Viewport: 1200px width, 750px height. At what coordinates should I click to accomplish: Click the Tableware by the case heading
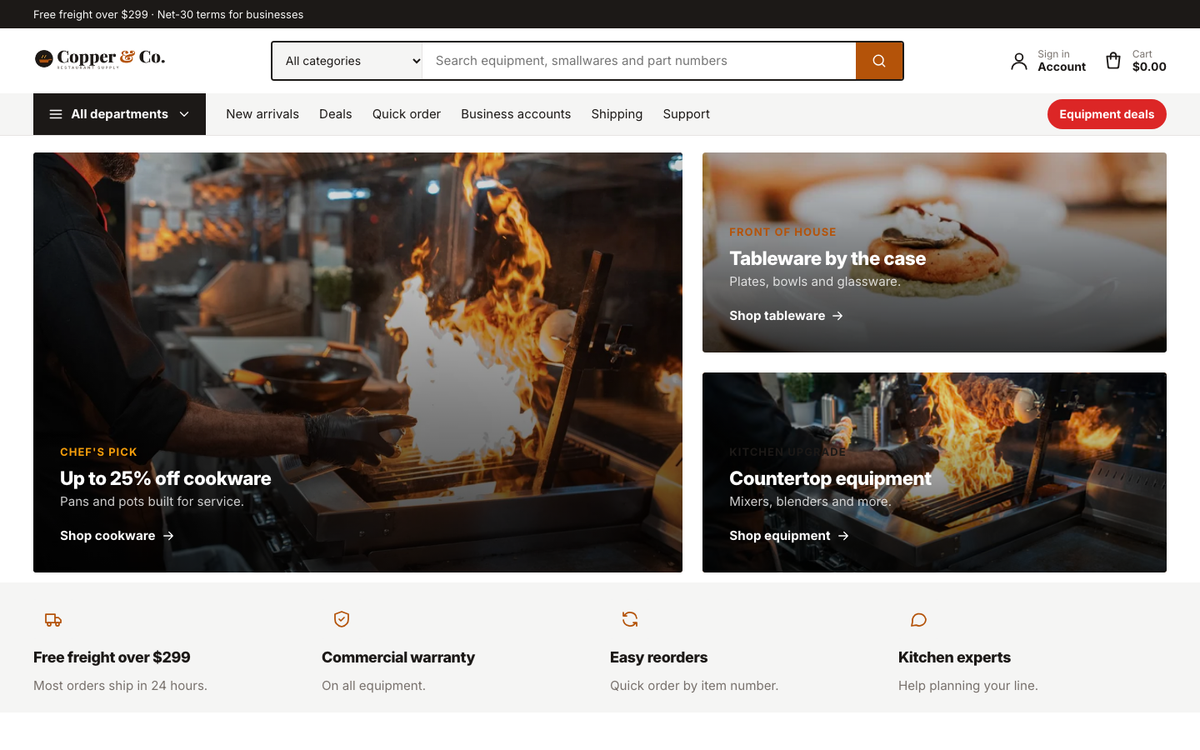click(x=828, y=258)
